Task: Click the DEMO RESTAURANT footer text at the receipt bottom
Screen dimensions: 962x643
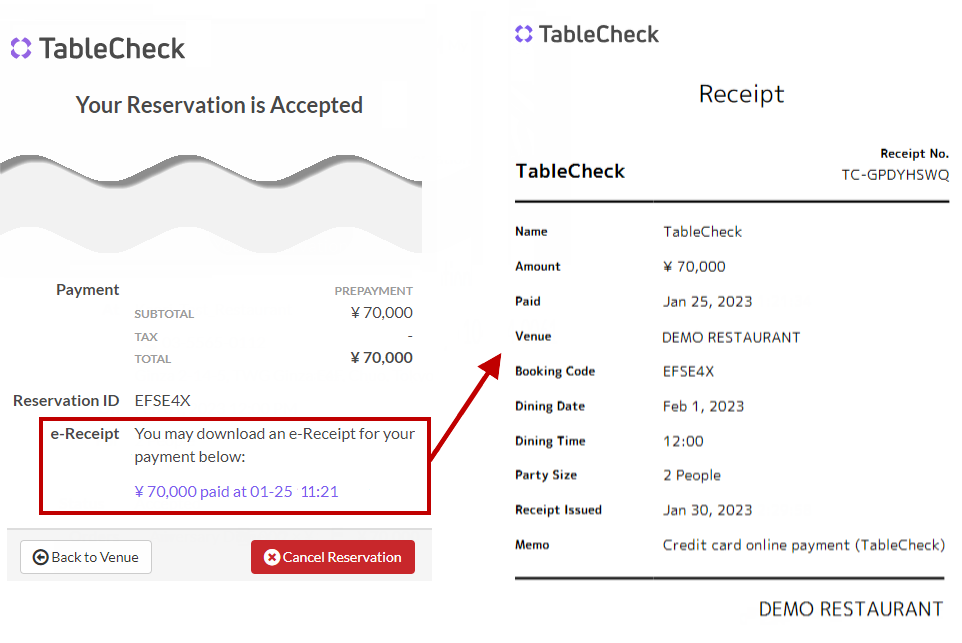Action: click(x=850, y=609)
